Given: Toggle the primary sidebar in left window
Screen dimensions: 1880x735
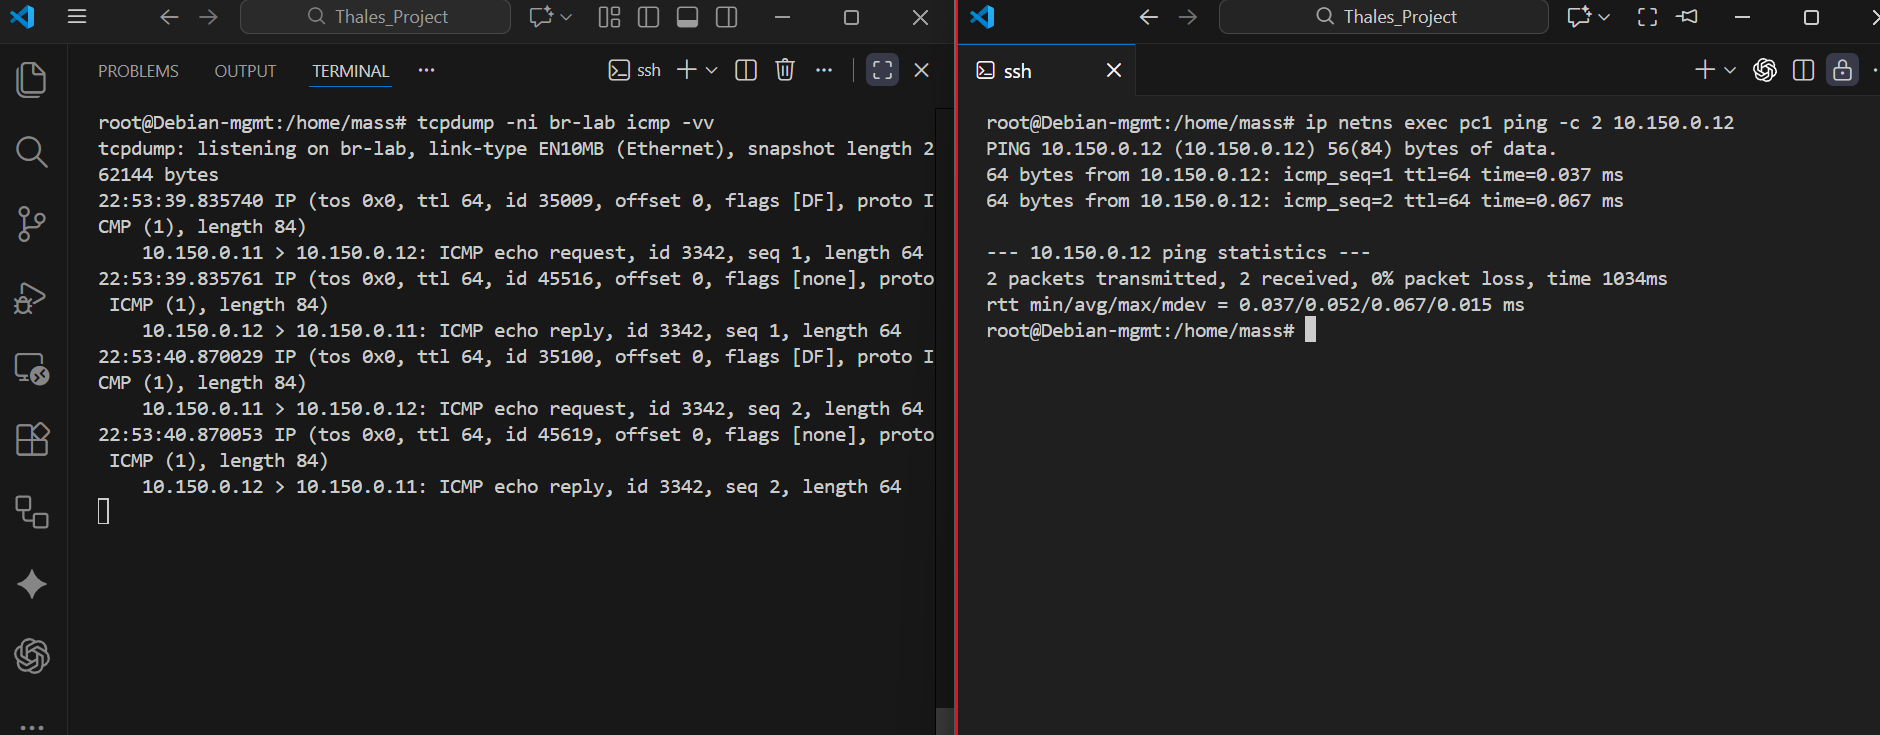Looking at the screenshot, I should tap(648, 17).
